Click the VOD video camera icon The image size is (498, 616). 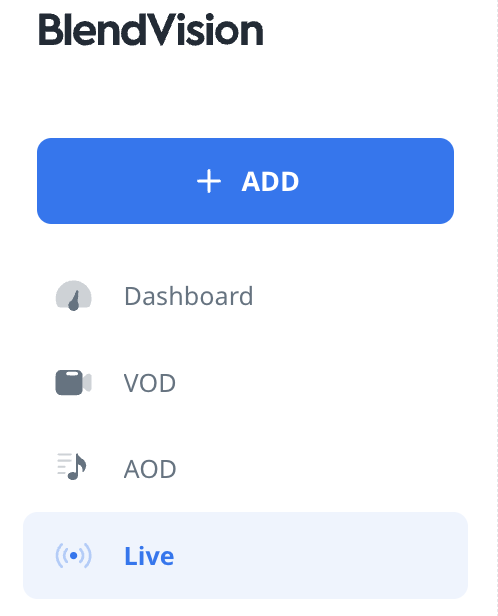tap(73, 382)
